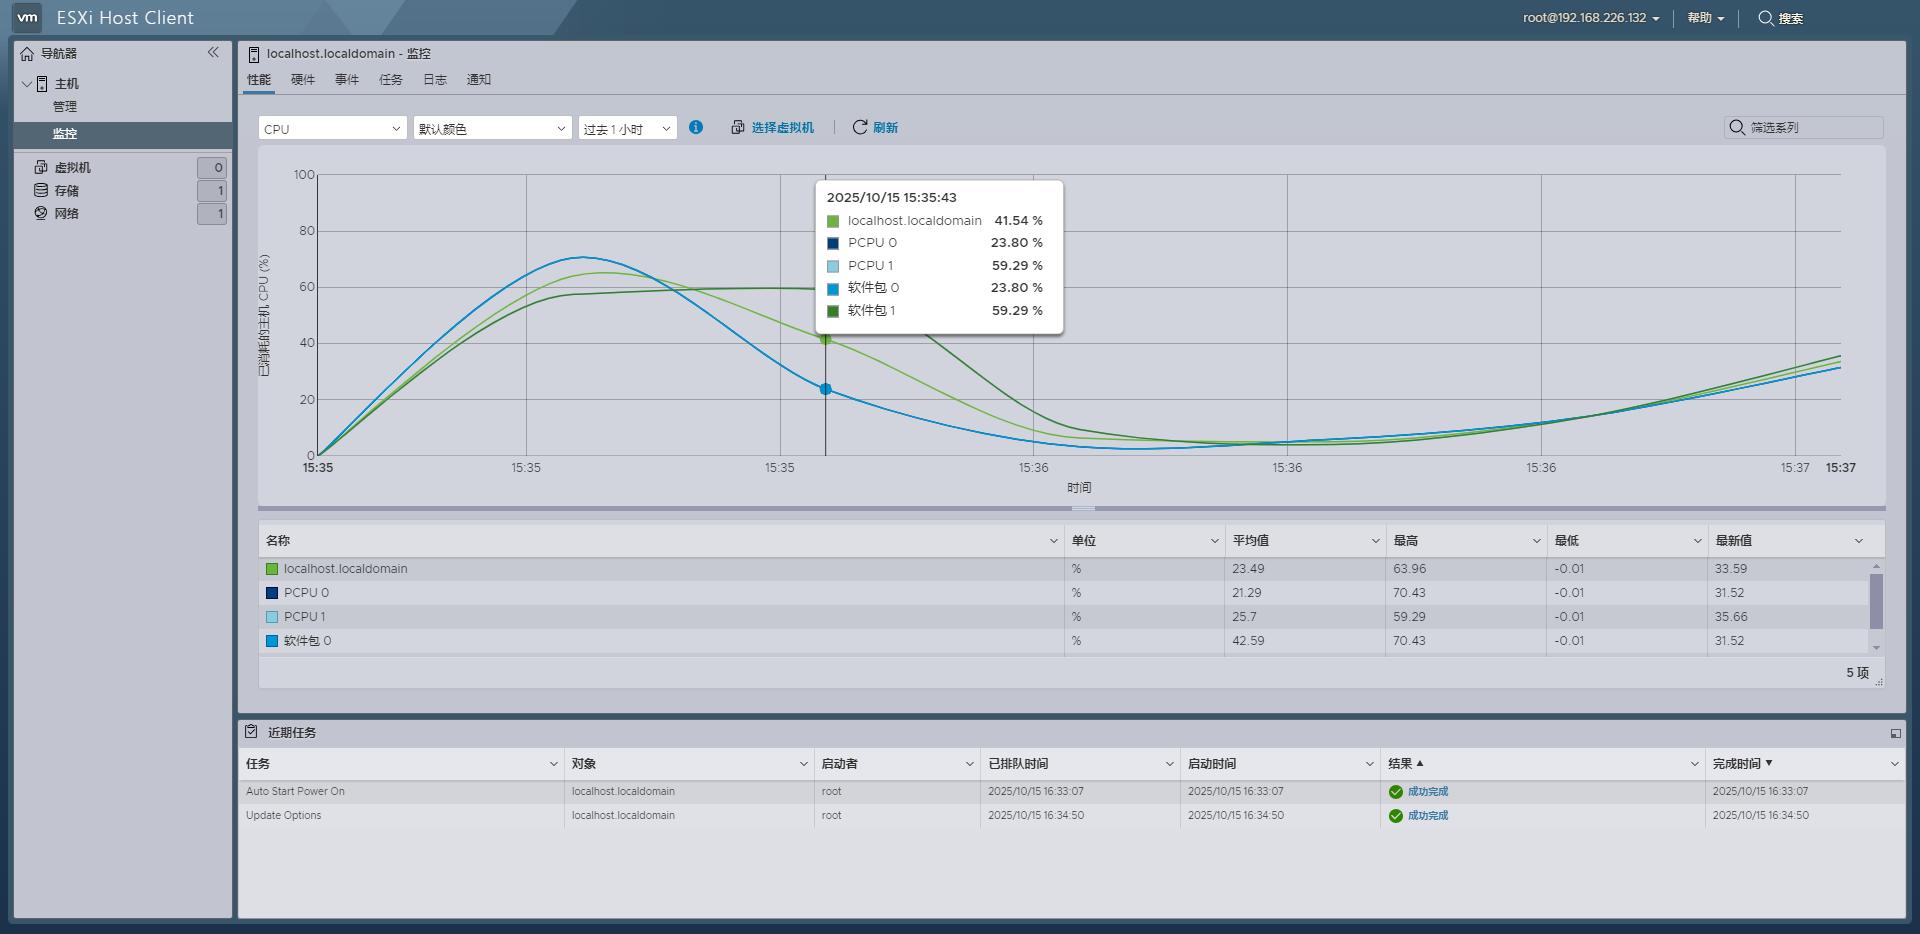Change the 过去1小时 time range dropdown
This screenshot has width=1920, height=934.
(625, 127)
